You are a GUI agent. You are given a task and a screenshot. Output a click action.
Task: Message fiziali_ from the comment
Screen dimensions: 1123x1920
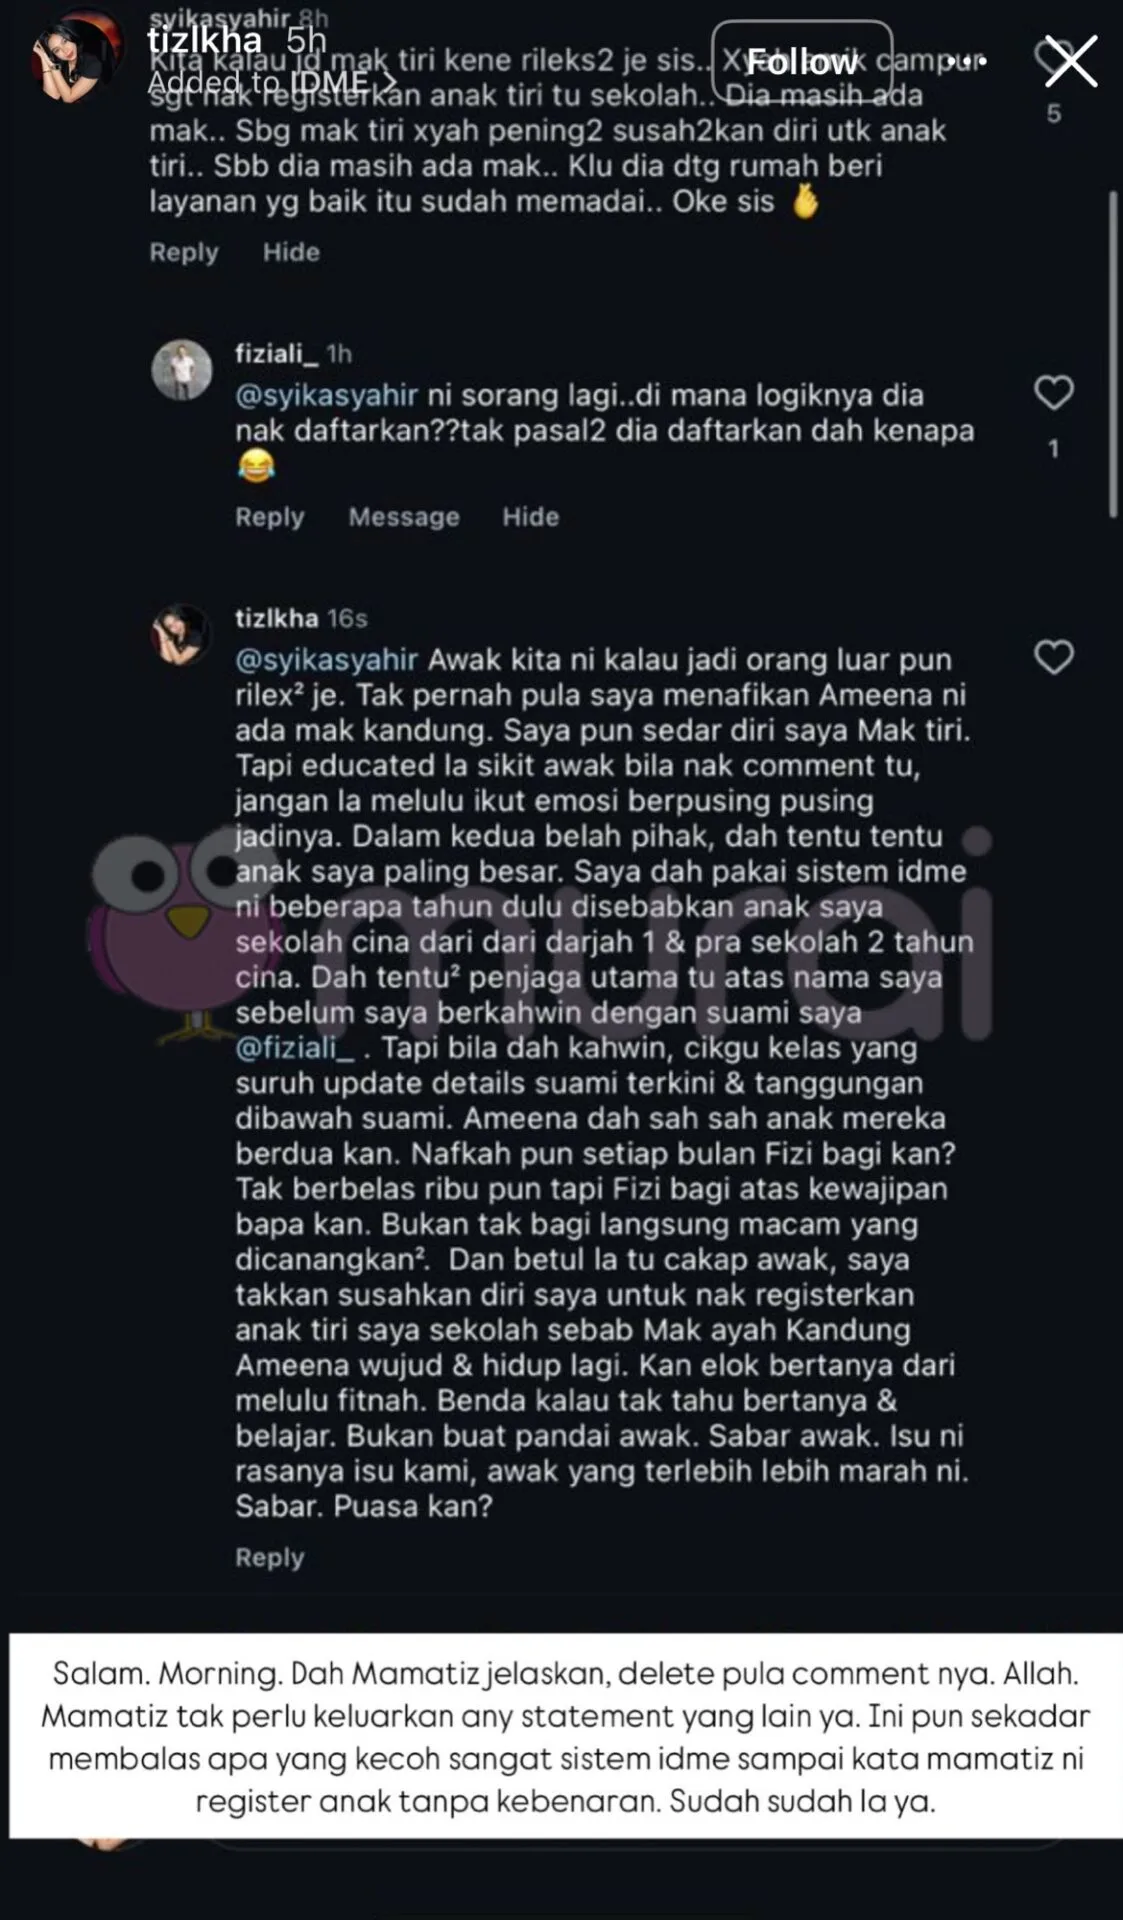(x=404, y=517)
